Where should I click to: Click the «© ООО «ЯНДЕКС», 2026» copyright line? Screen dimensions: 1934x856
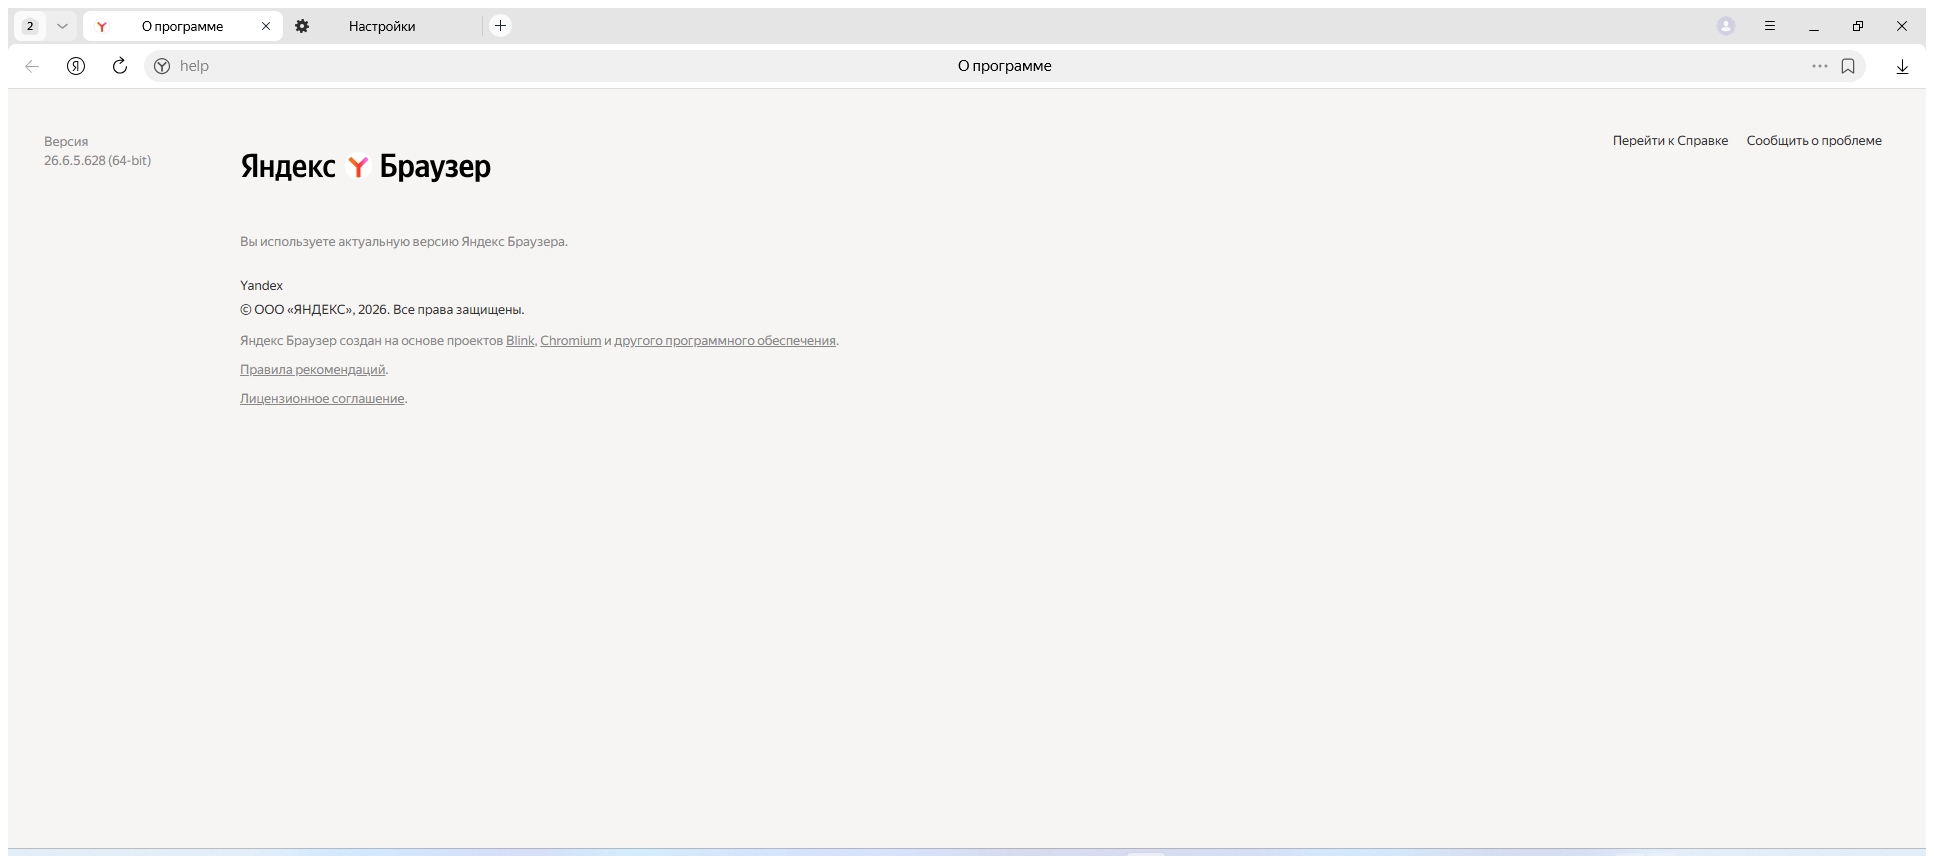tap(382, 310)
